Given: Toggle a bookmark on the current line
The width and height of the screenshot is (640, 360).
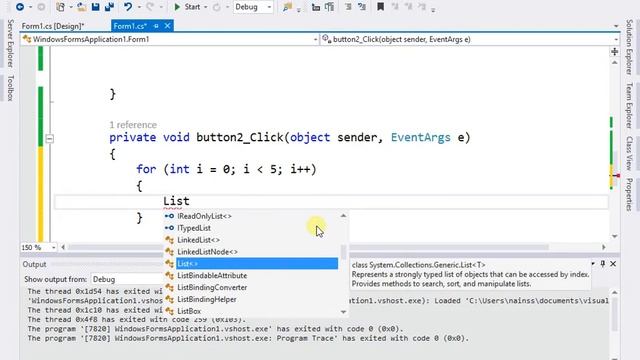Looking at the screenshot, I should click(x=380, y=7).
